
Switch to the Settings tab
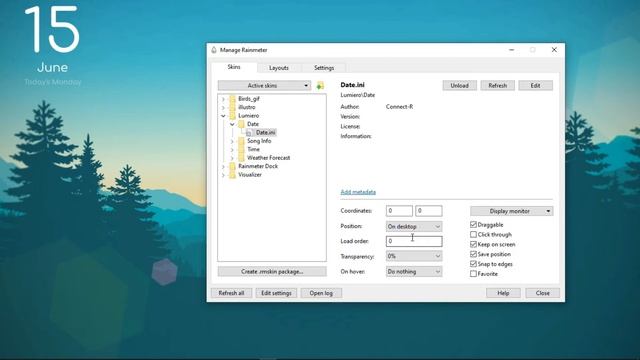point(324,68)
